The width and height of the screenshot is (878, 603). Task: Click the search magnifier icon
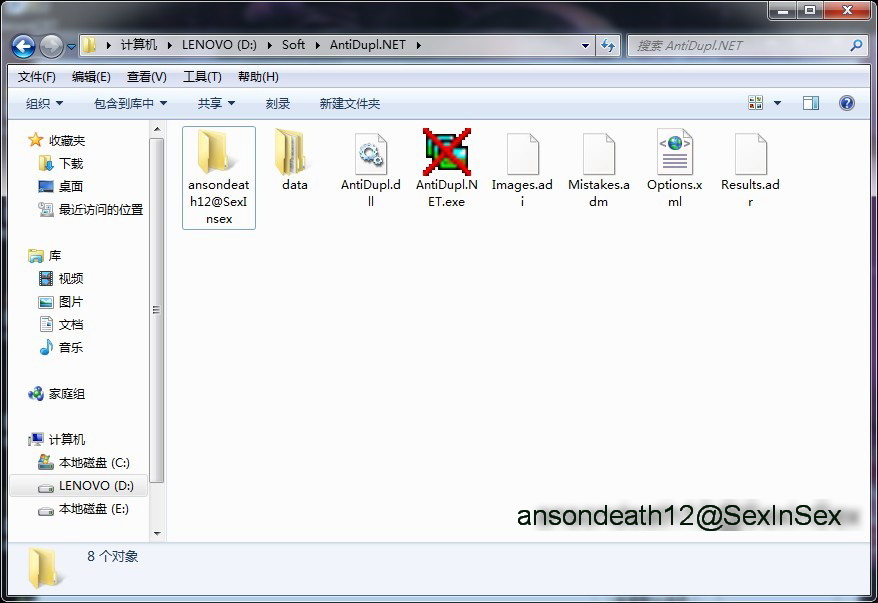pyautogui.click(x=856, y=45)
